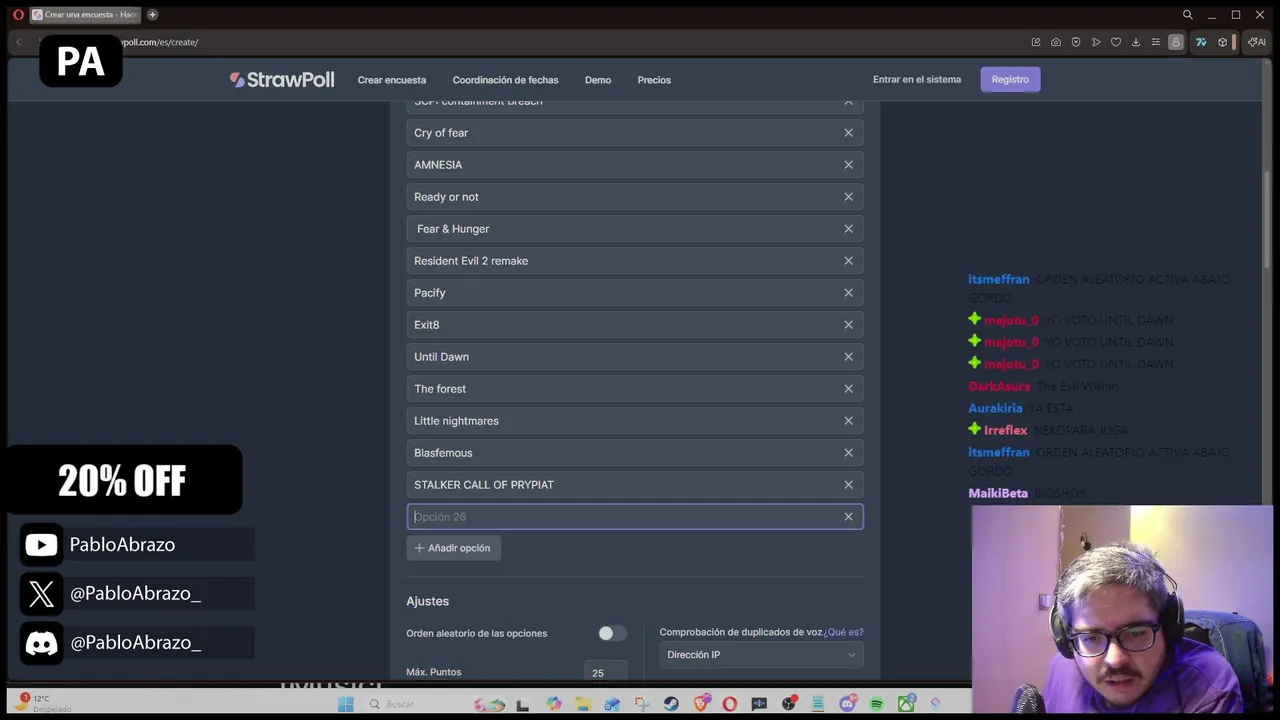Image resolution: width=1280 pixels, height=720 pixels.
Task: Click the page vertical scrollbar
Action: pyautogui.click(x=1269, y=220)
